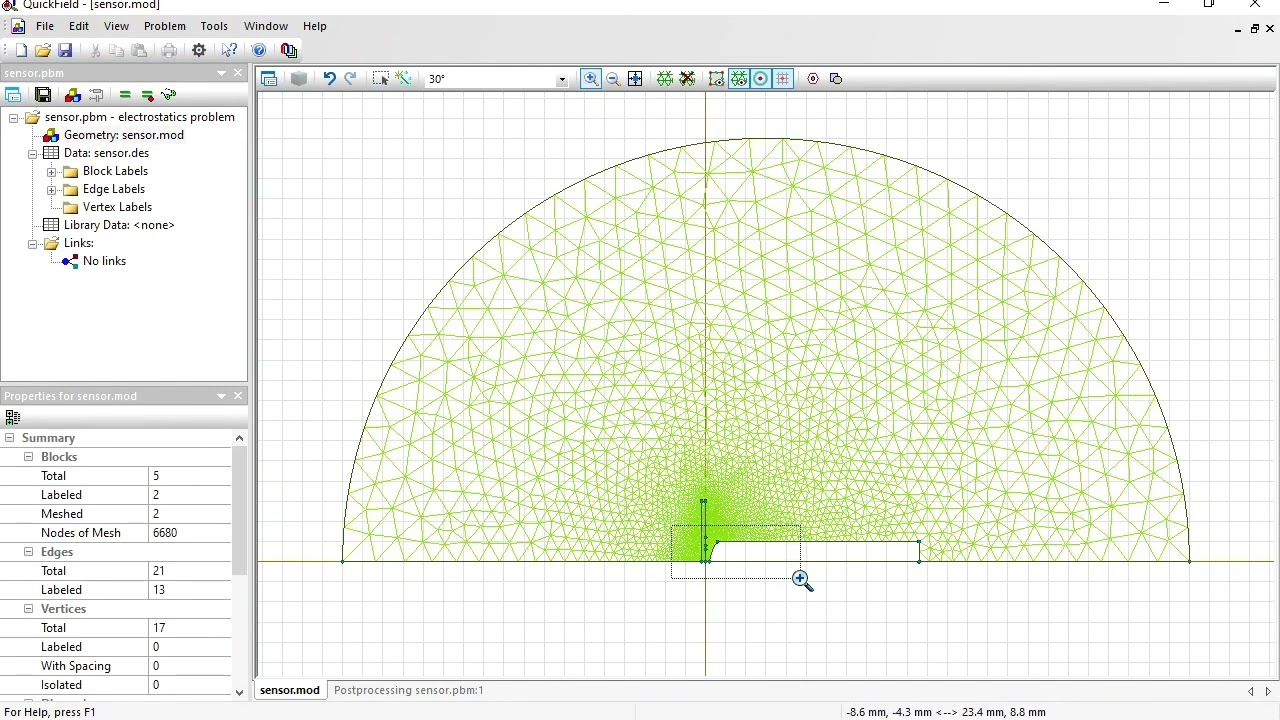Screen dimensions: 1280x720
Task: Select the No links tree item
Action: (104, 261)
